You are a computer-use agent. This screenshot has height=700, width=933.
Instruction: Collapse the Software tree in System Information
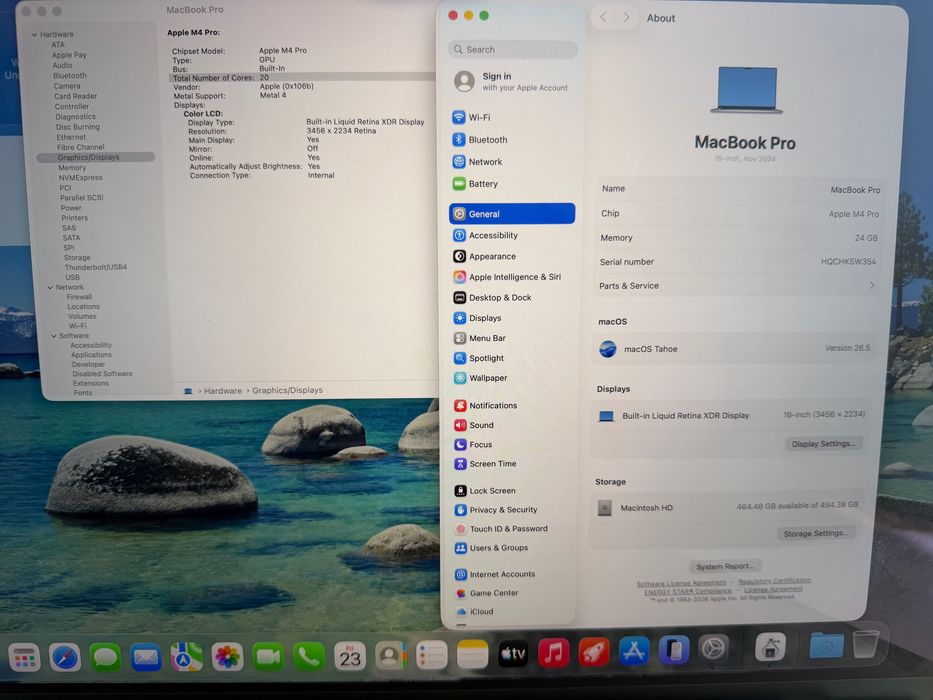click(x=54, y=336)
